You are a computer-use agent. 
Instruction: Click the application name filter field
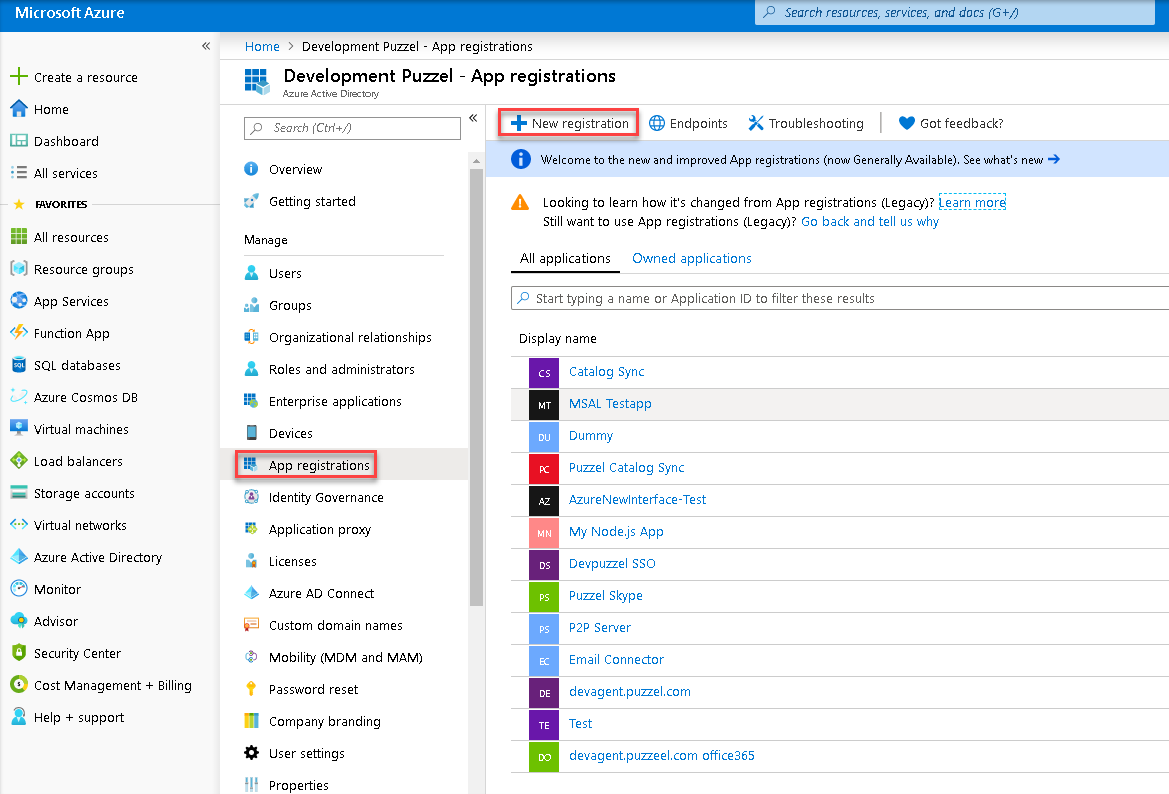point(840,298)
